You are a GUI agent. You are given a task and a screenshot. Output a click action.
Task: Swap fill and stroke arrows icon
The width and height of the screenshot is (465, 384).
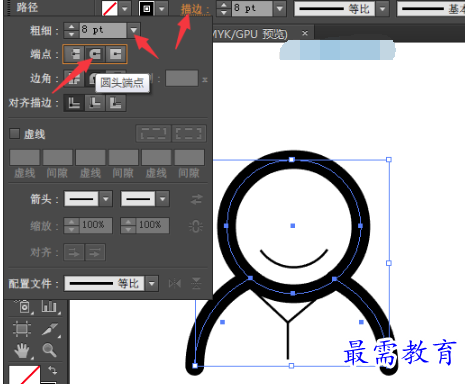(52, 370)
